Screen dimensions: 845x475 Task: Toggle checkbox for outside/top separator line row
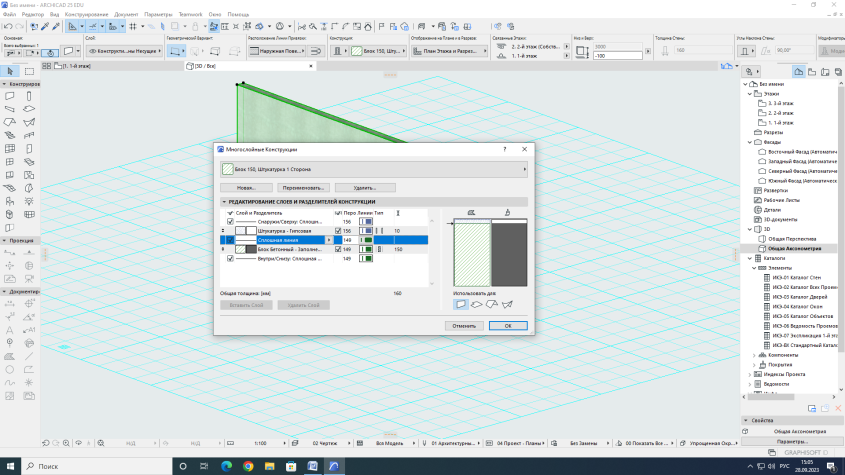click(x=231, y=222)
